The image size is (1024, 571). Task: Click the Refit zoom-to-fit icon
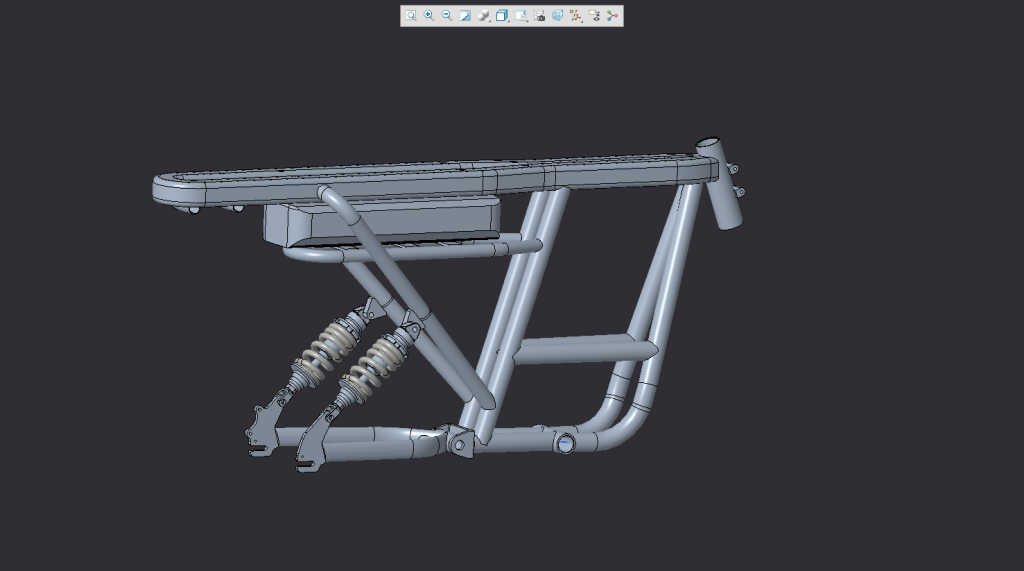pos(411,15)
